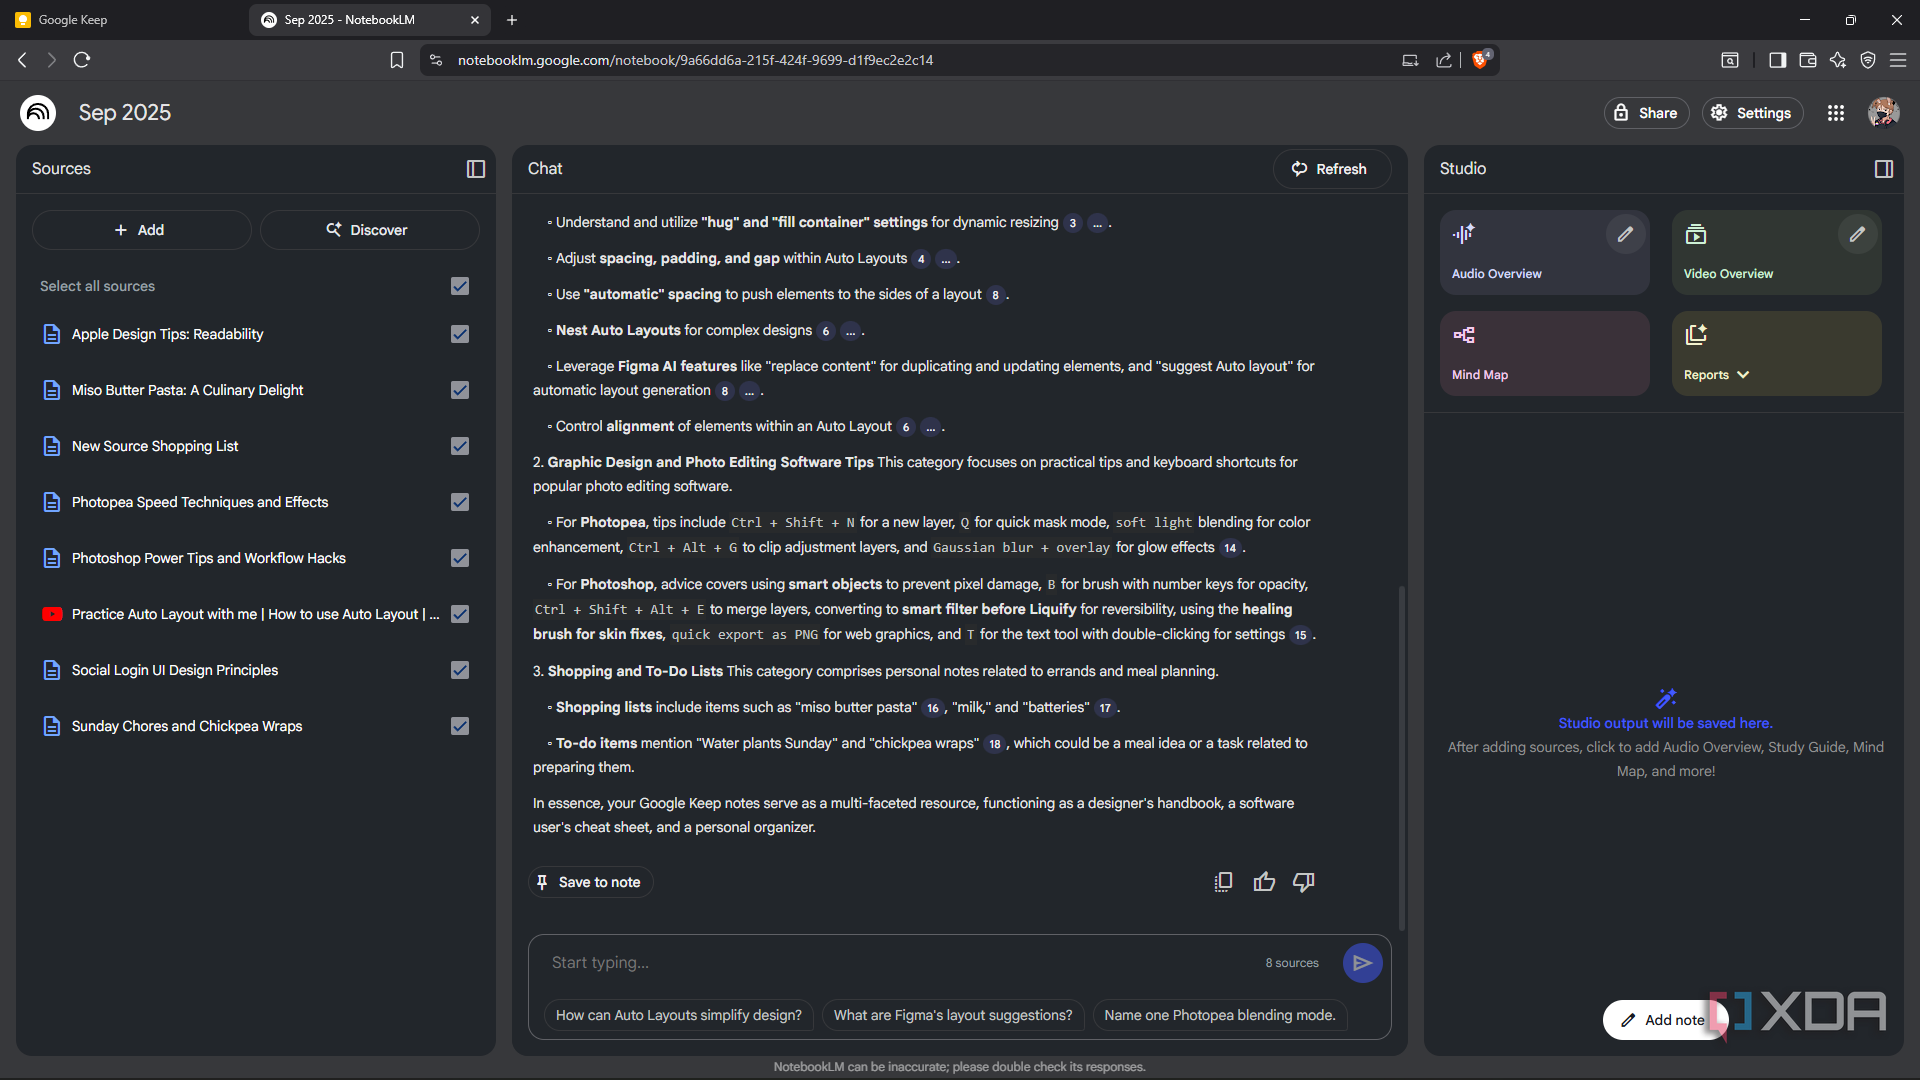The image size is (1920, 1080).
Task: Open notebook Settings
Action: (1752, 113)
